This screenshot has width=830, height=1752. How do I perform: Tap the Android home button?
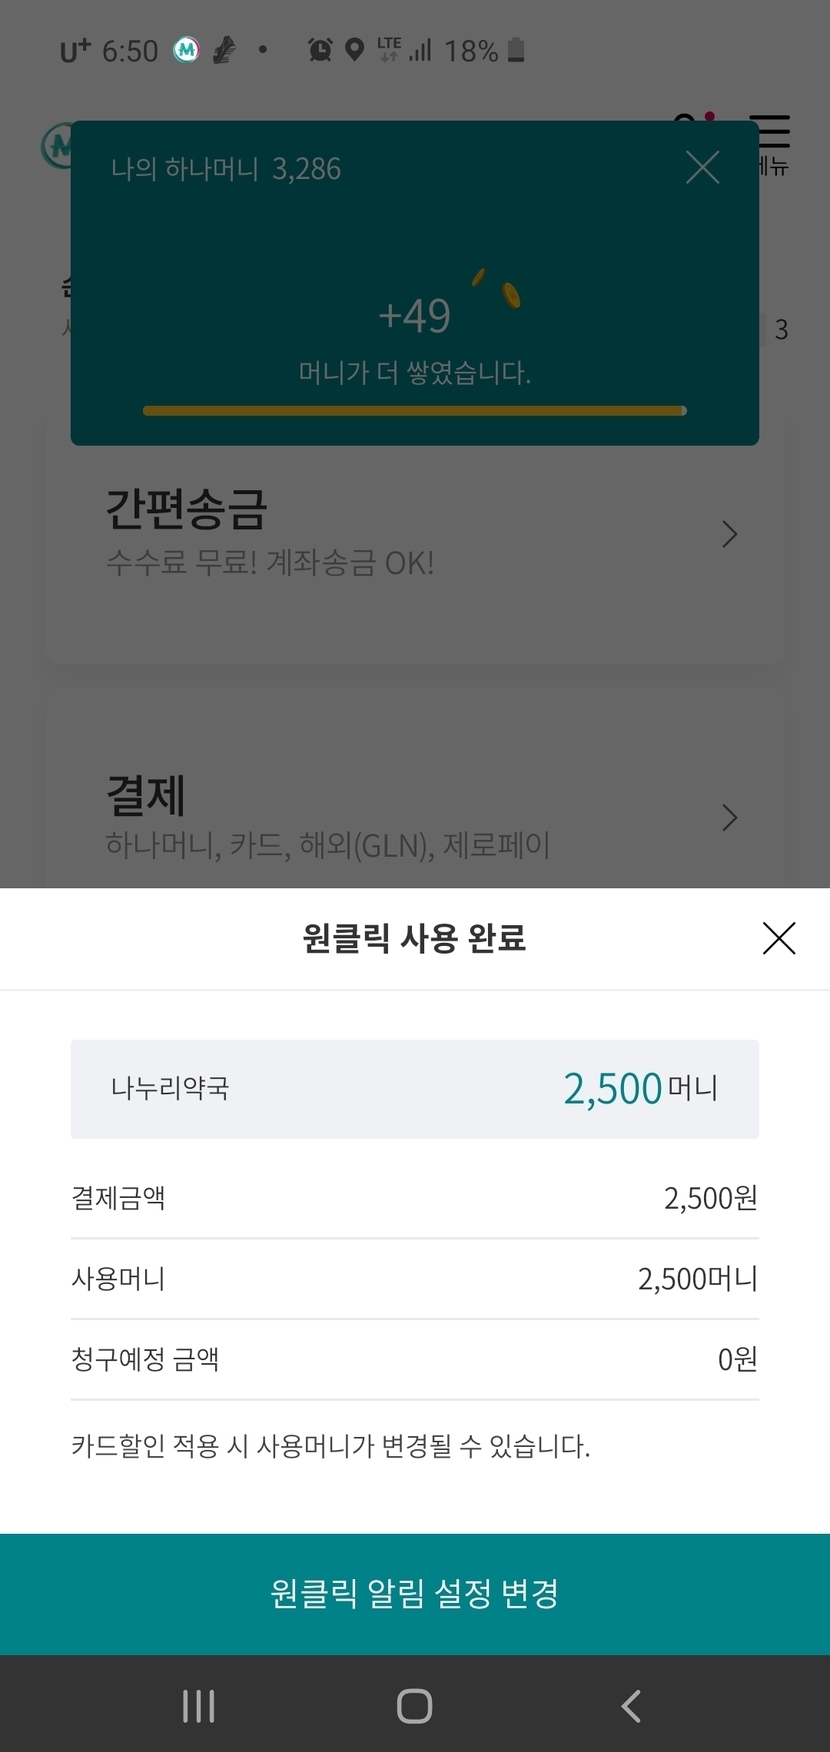pyautogui.click(x=415, y=1706)
